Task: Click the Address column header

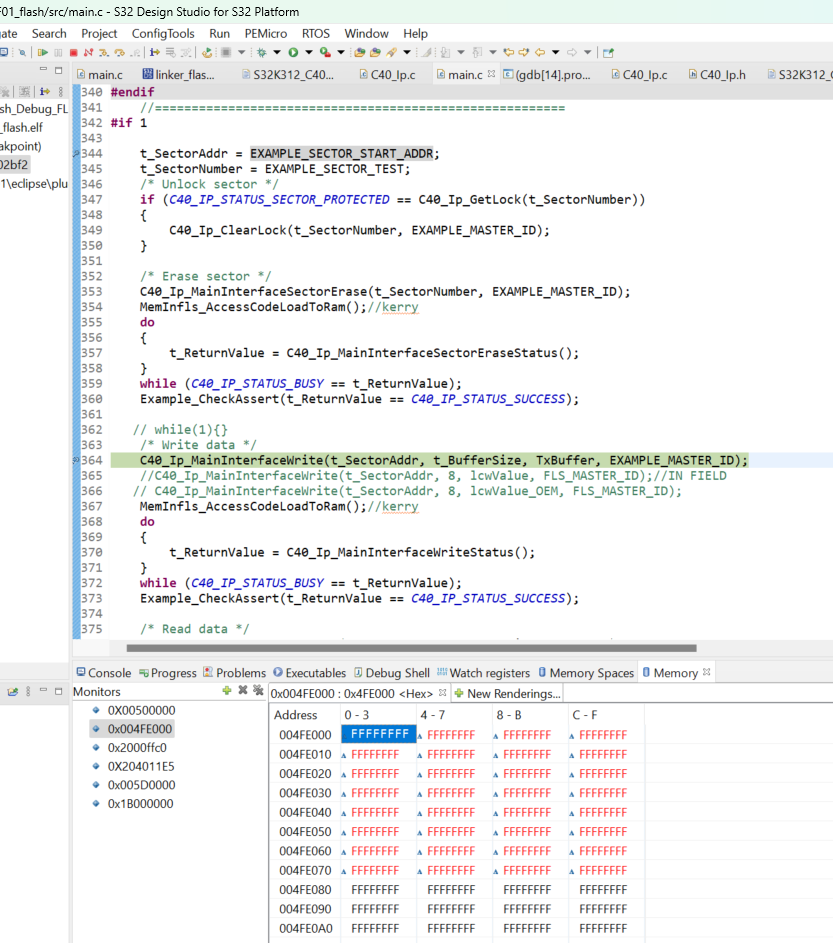Action: click(x=295, y=715)
